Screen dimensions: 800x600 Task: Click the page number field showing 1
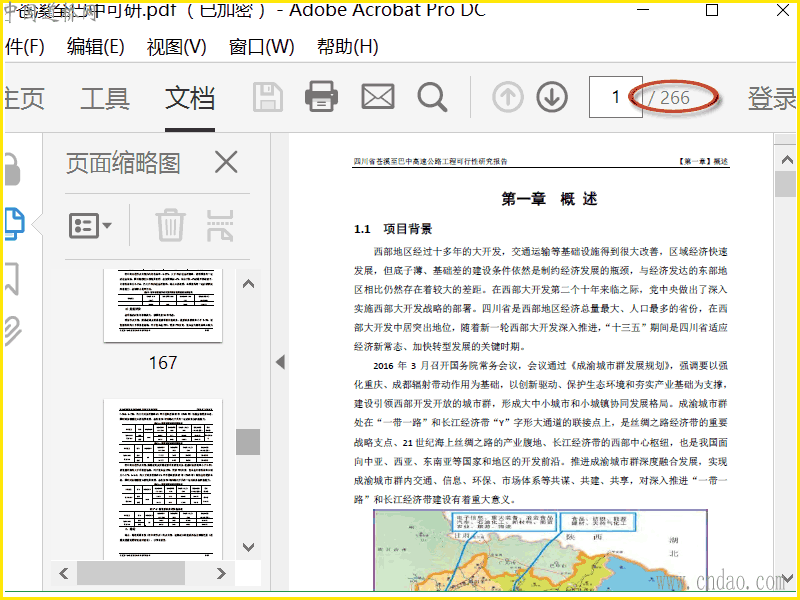[615, 97]
